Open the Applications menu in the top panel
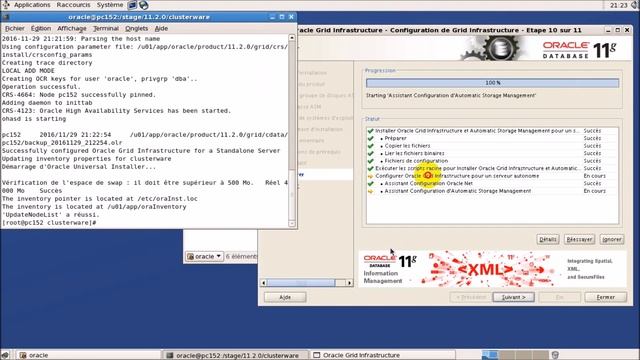The height and width of the screenshot is (360, 640). click(32, 5)
